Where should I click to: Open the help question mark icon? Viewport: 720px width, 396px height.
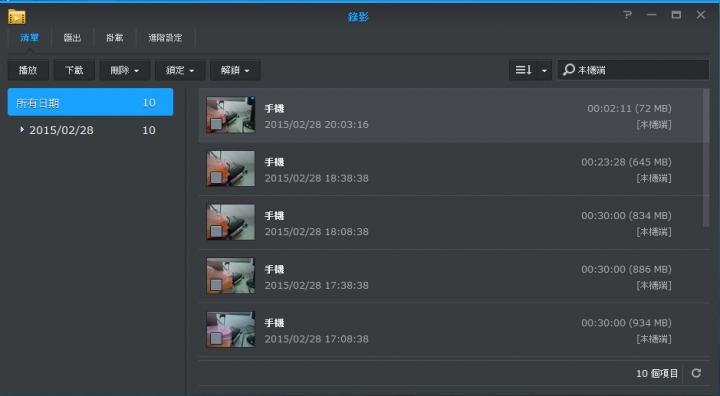[627, 15]
